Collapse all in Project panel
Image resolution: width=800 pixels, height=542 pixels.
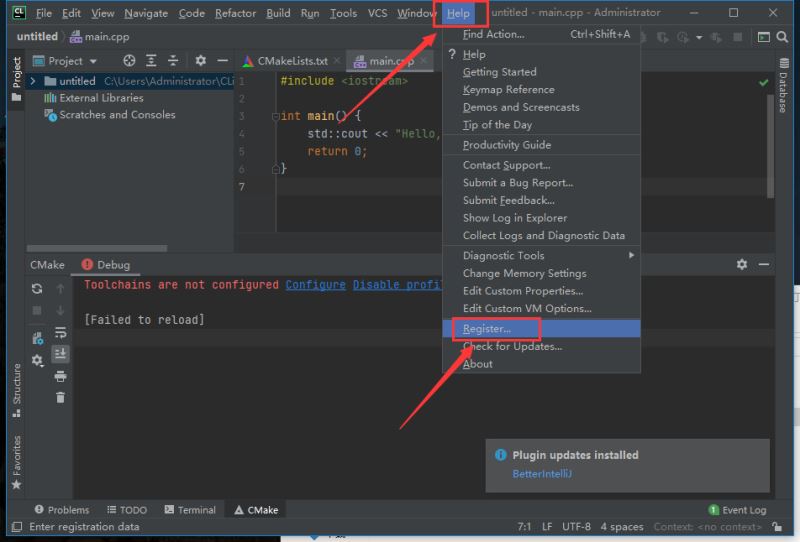[173, 61]
